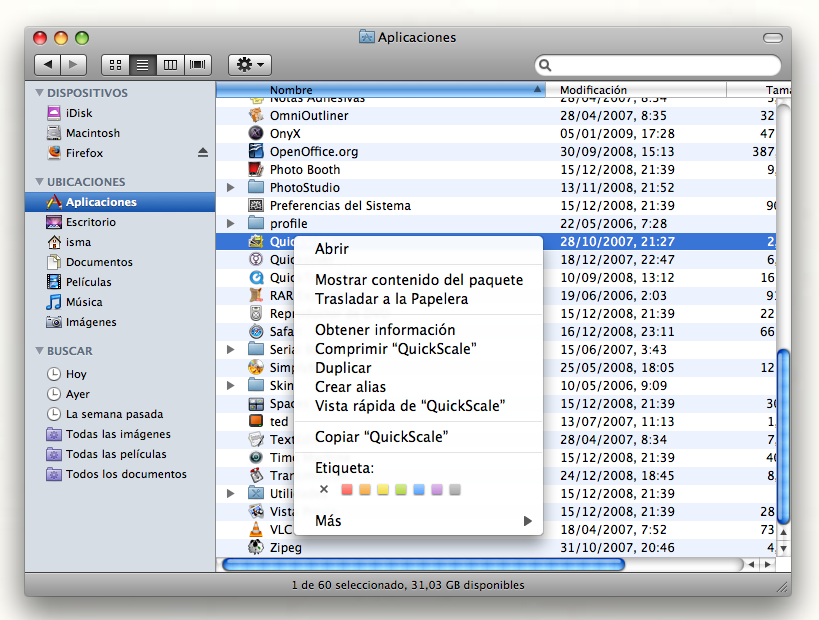Click the vertical scrollbar thumb

[x=783, y=437]
